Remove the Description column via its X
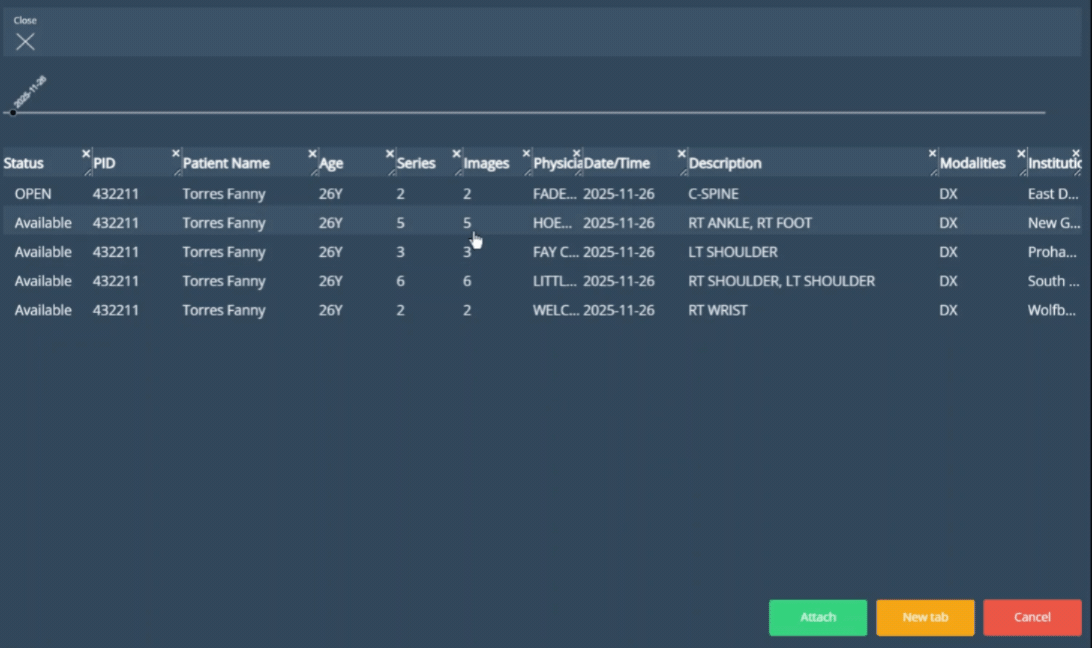The width and height of the screenshot is (1092, 648). pyautogui.click(x=933, y=154)
